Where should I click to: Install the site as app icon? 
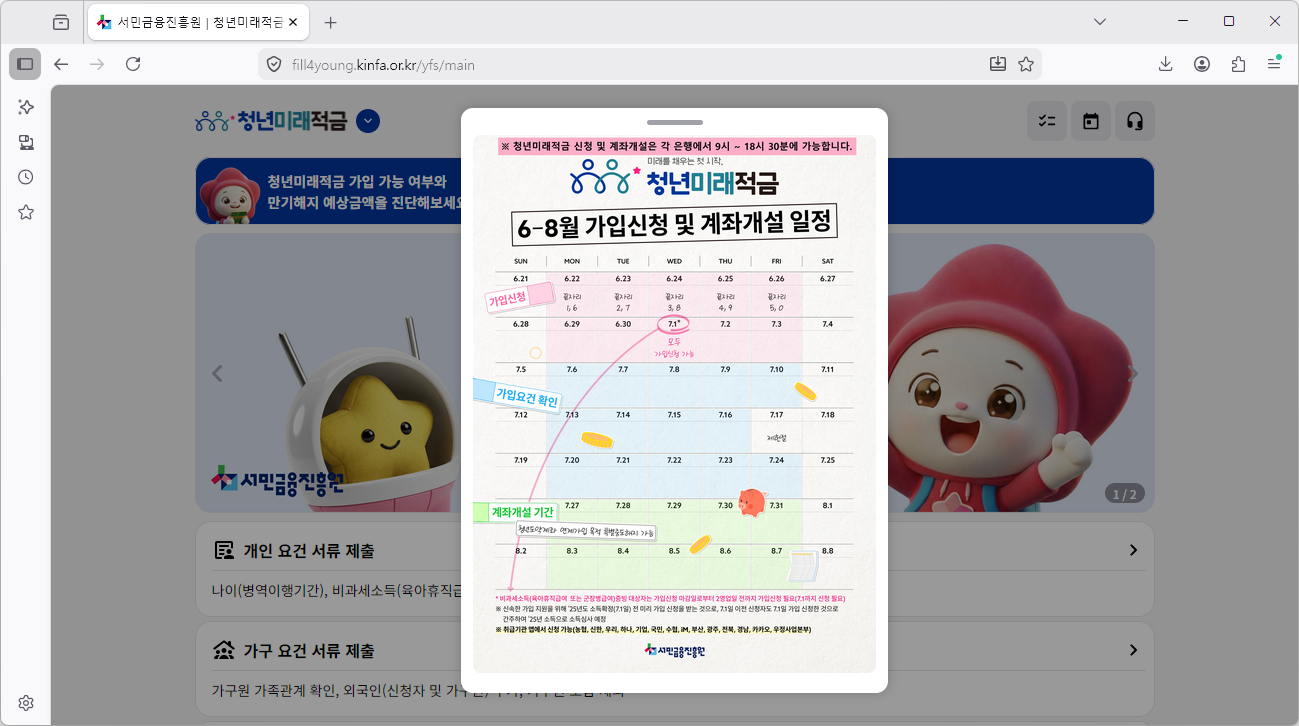click(997, 64)
